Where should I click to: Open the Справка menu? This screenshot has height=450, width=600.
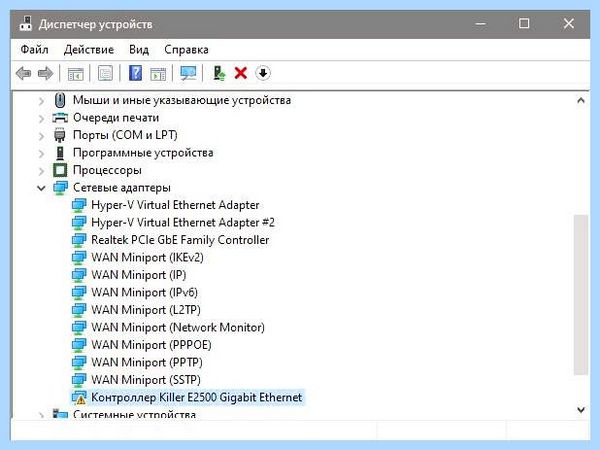click(x=186, y=50)
